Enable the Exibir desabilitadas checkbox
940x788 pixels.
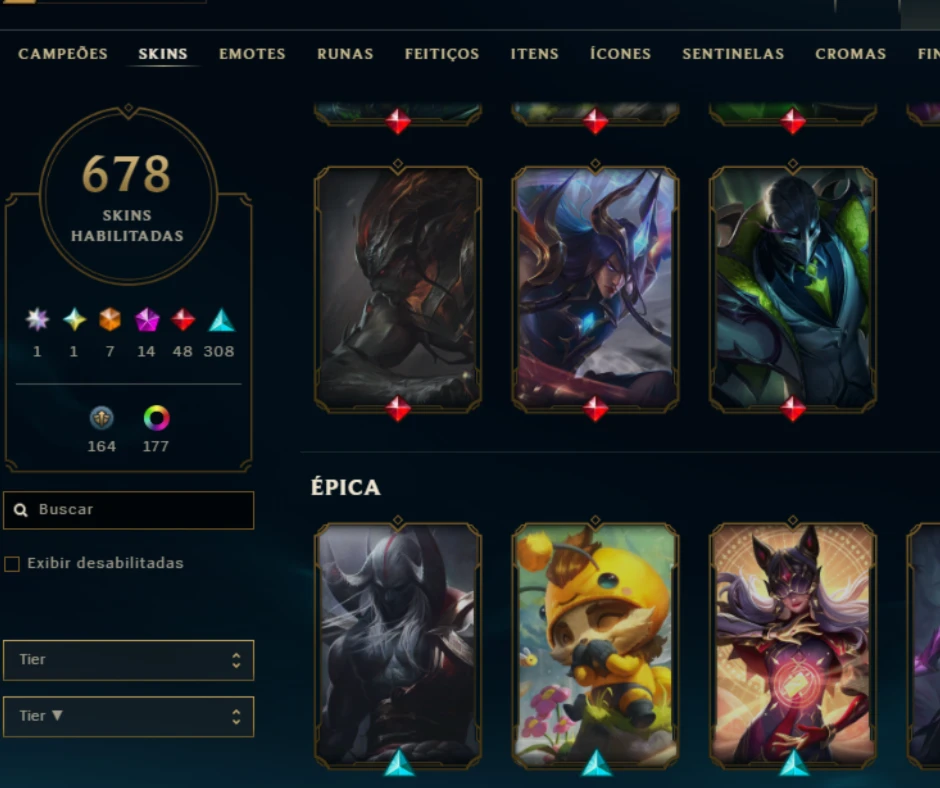(x=12, y=564)
